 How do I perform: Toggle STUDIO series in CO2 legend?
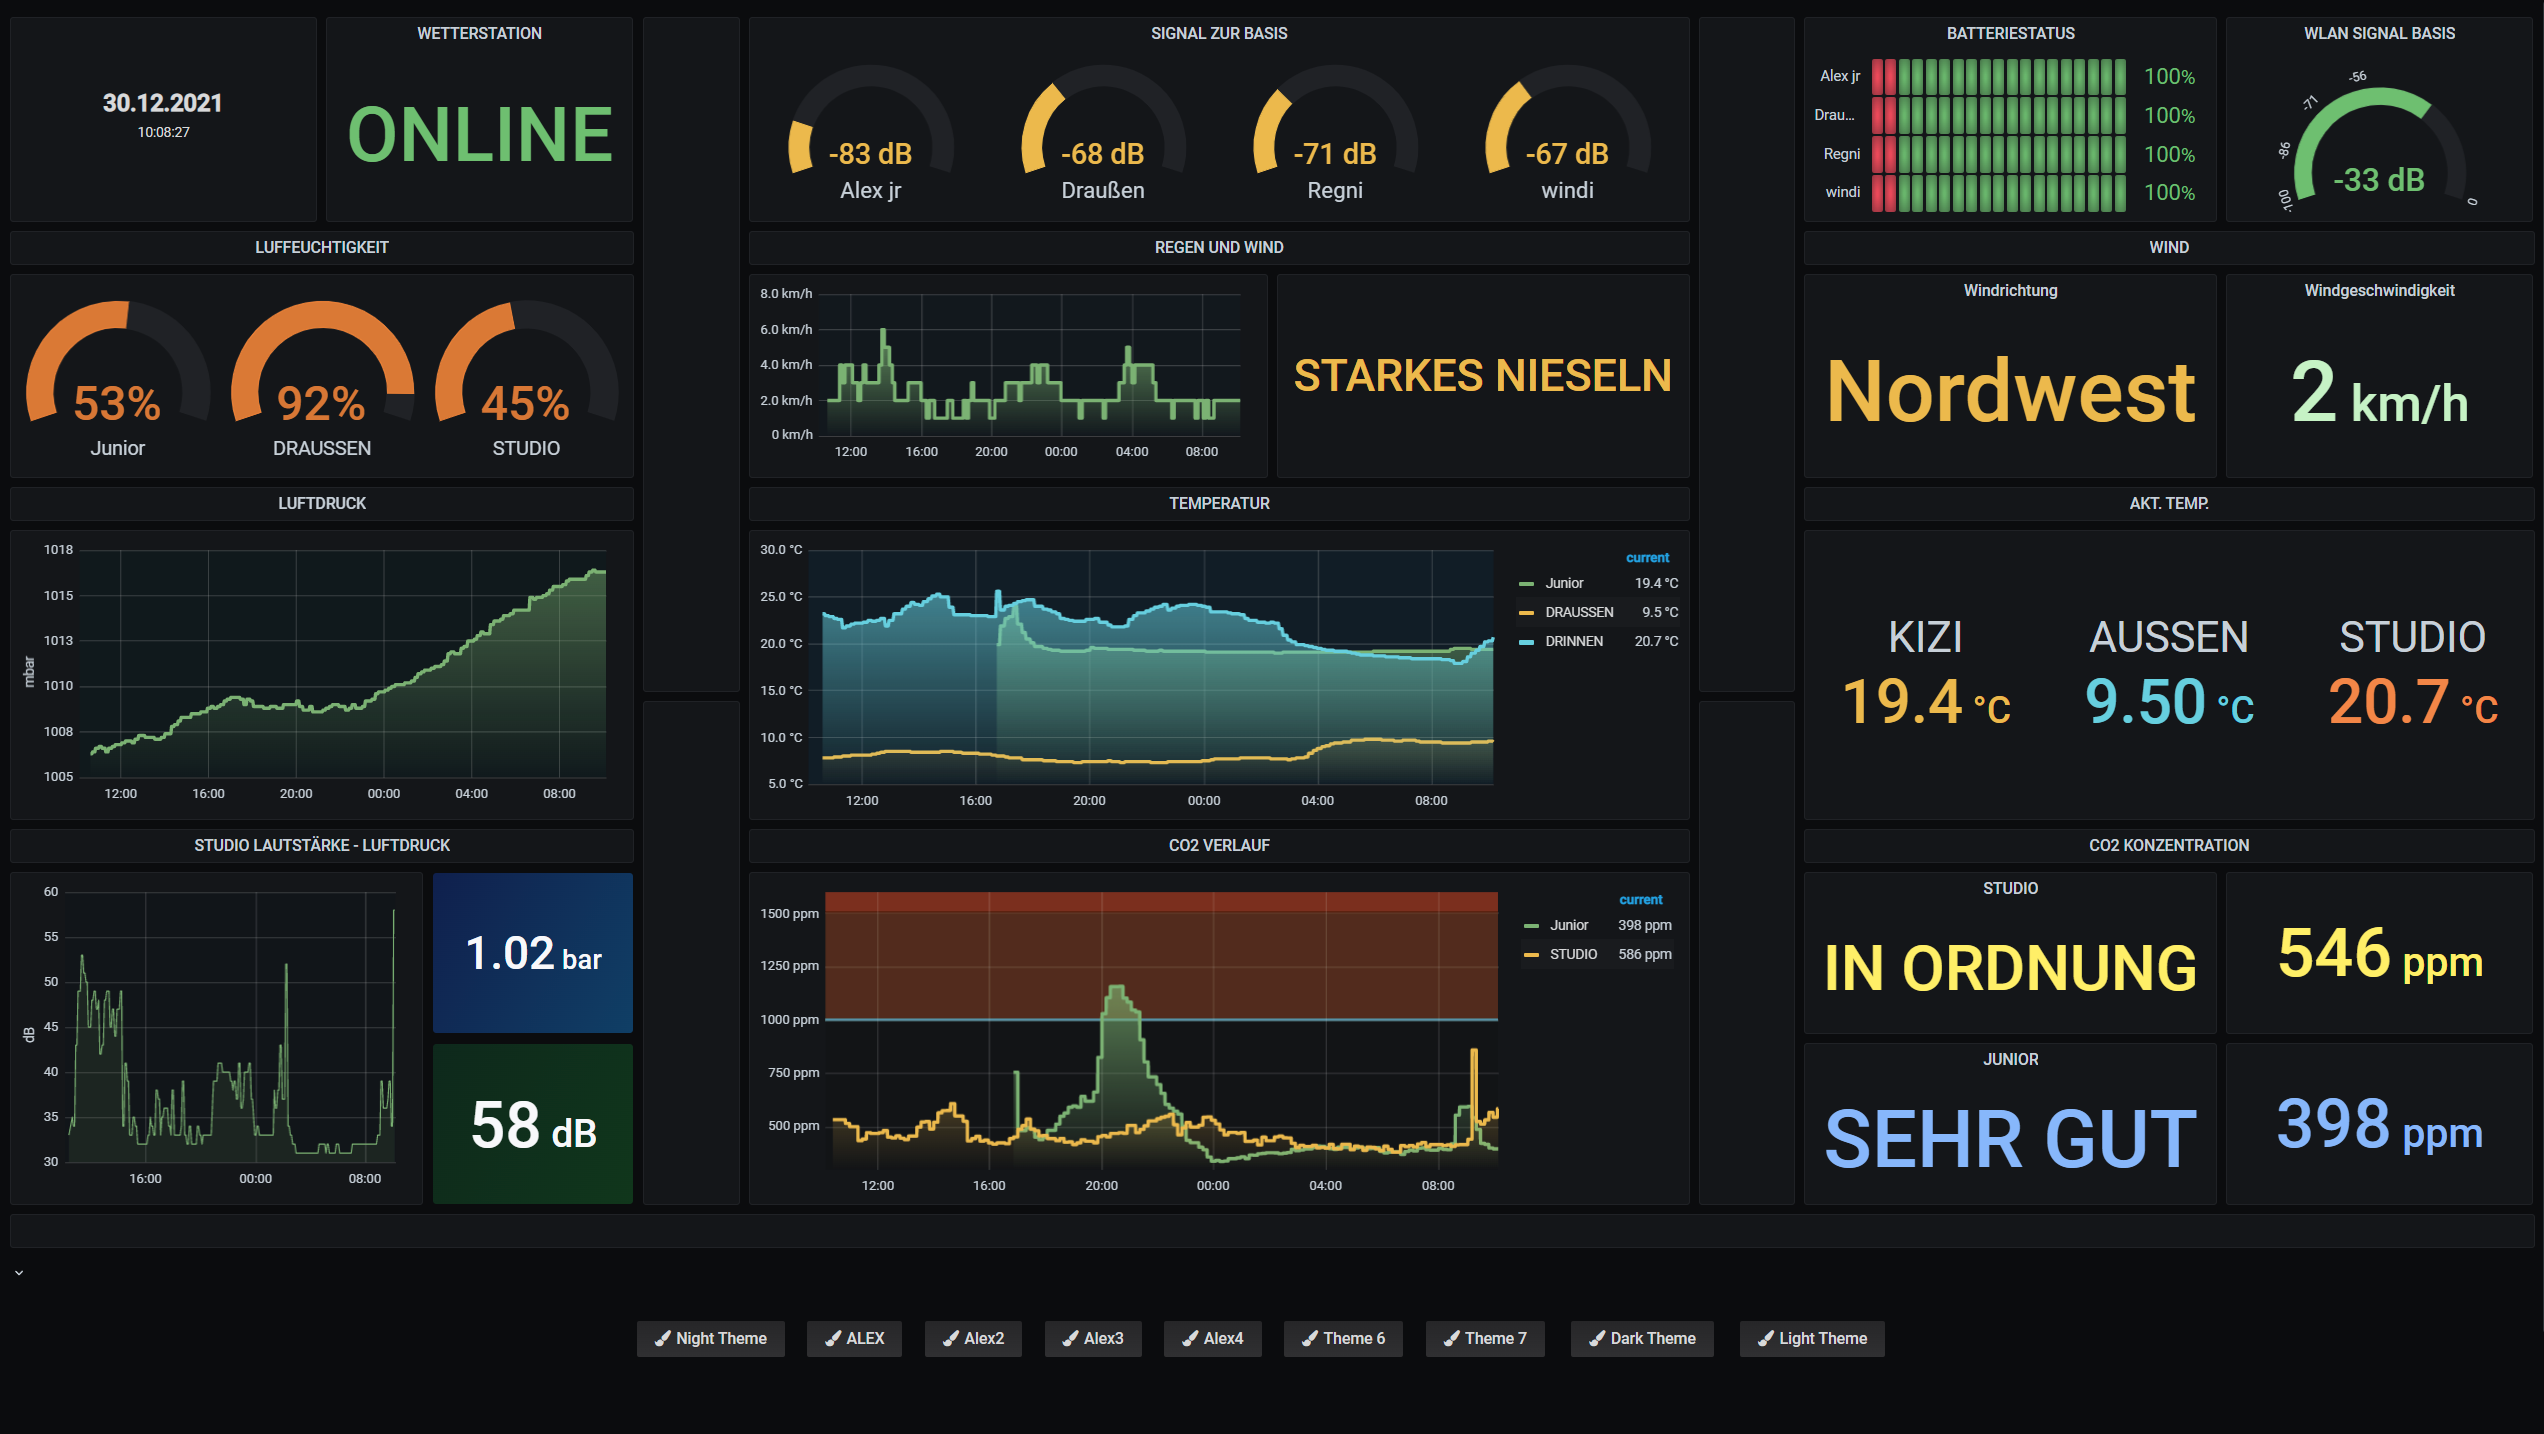pos(1572,954)
